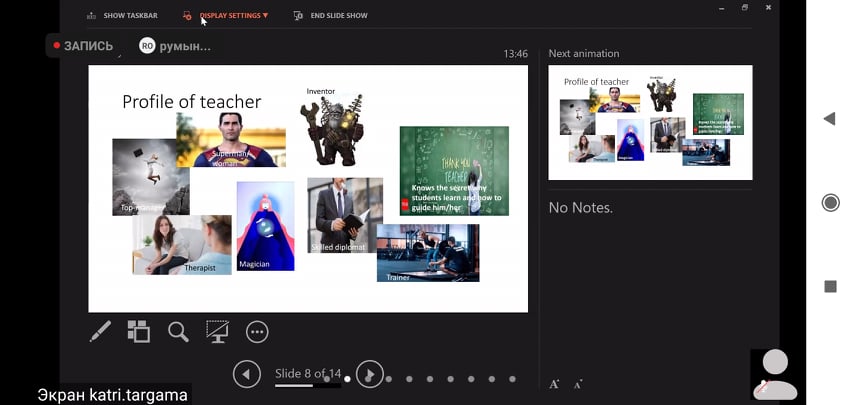The width and height of the screenshot is (855, 405).
Task: Increase the notes text size
Action: tap(555, 384)
